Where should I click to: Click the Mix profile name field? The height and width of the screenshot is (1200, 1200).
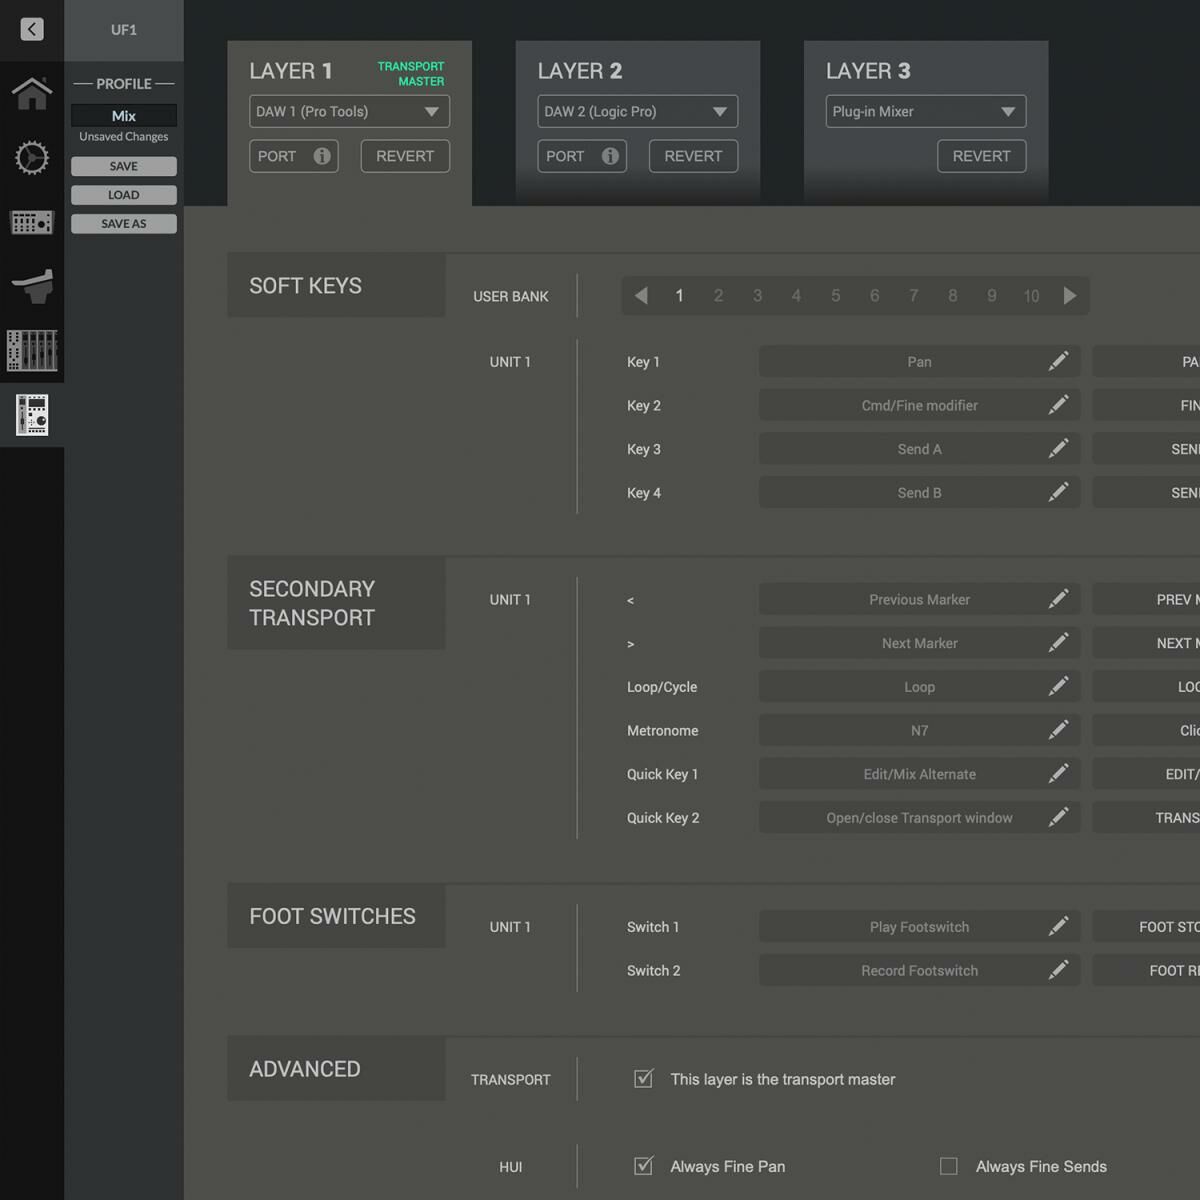click(x=124, y=116)
